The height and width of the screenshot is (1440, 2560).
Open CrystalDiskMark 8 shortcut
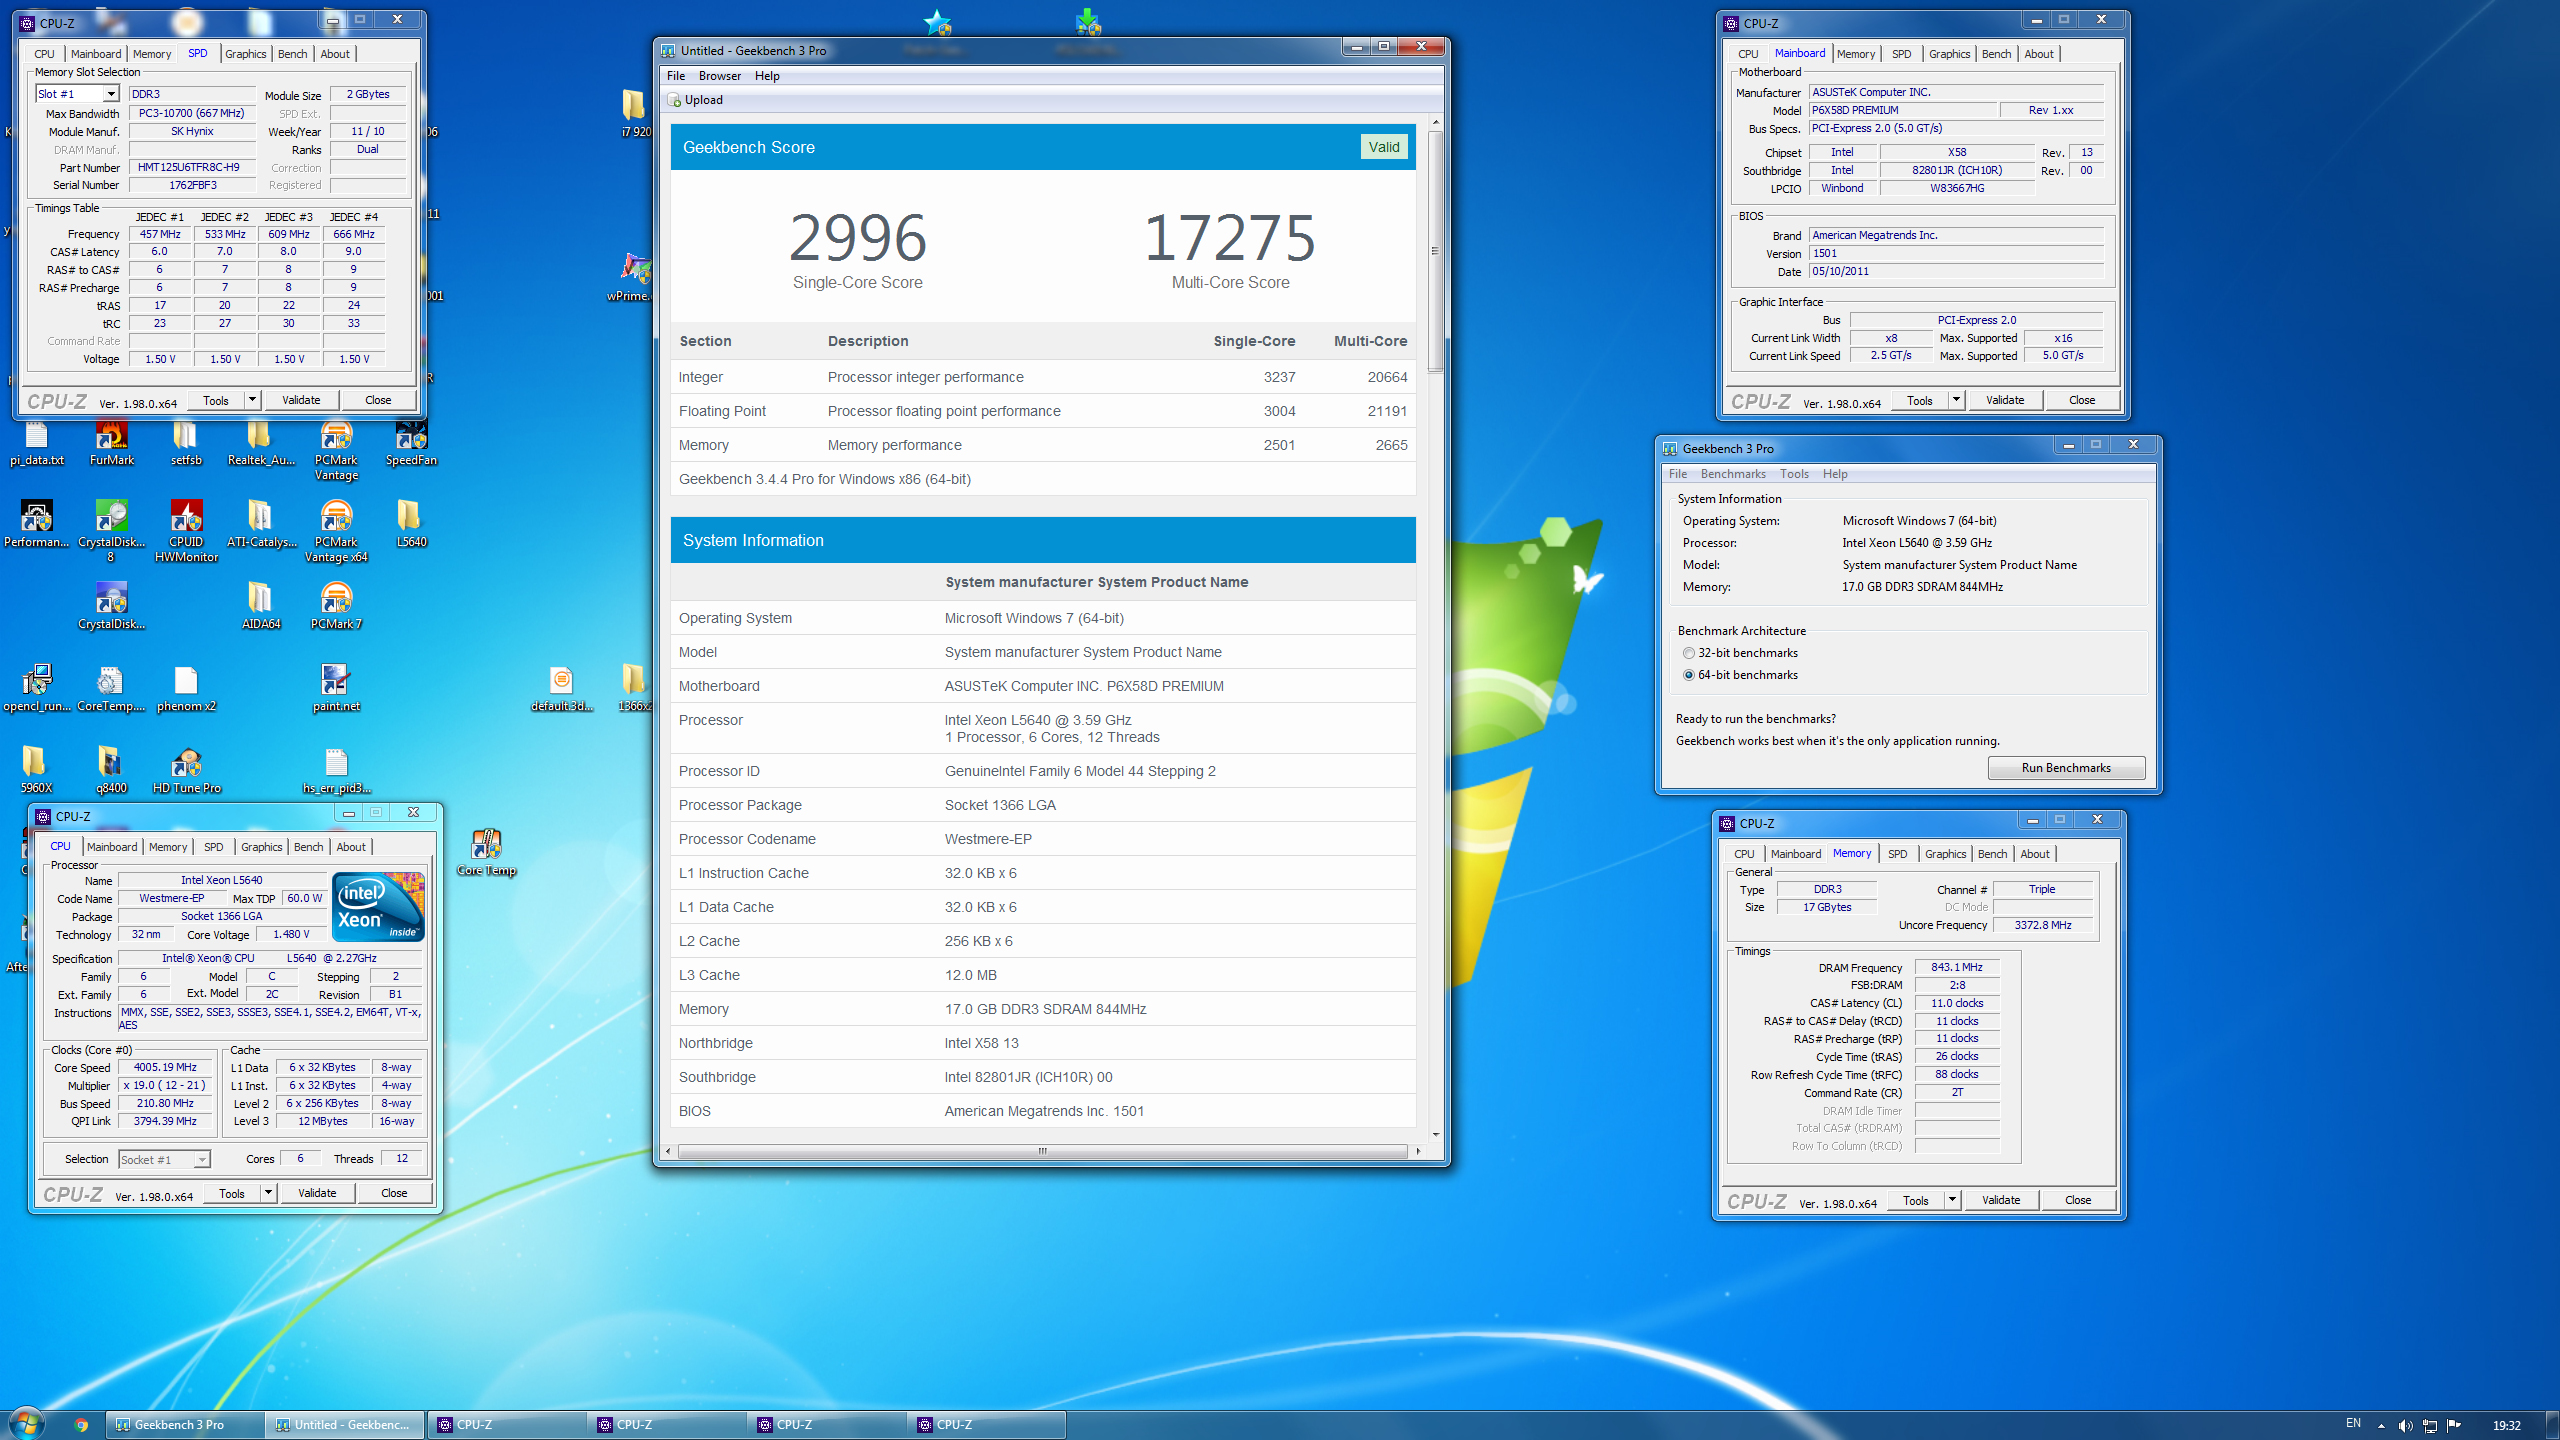click(x=111, y=532)
